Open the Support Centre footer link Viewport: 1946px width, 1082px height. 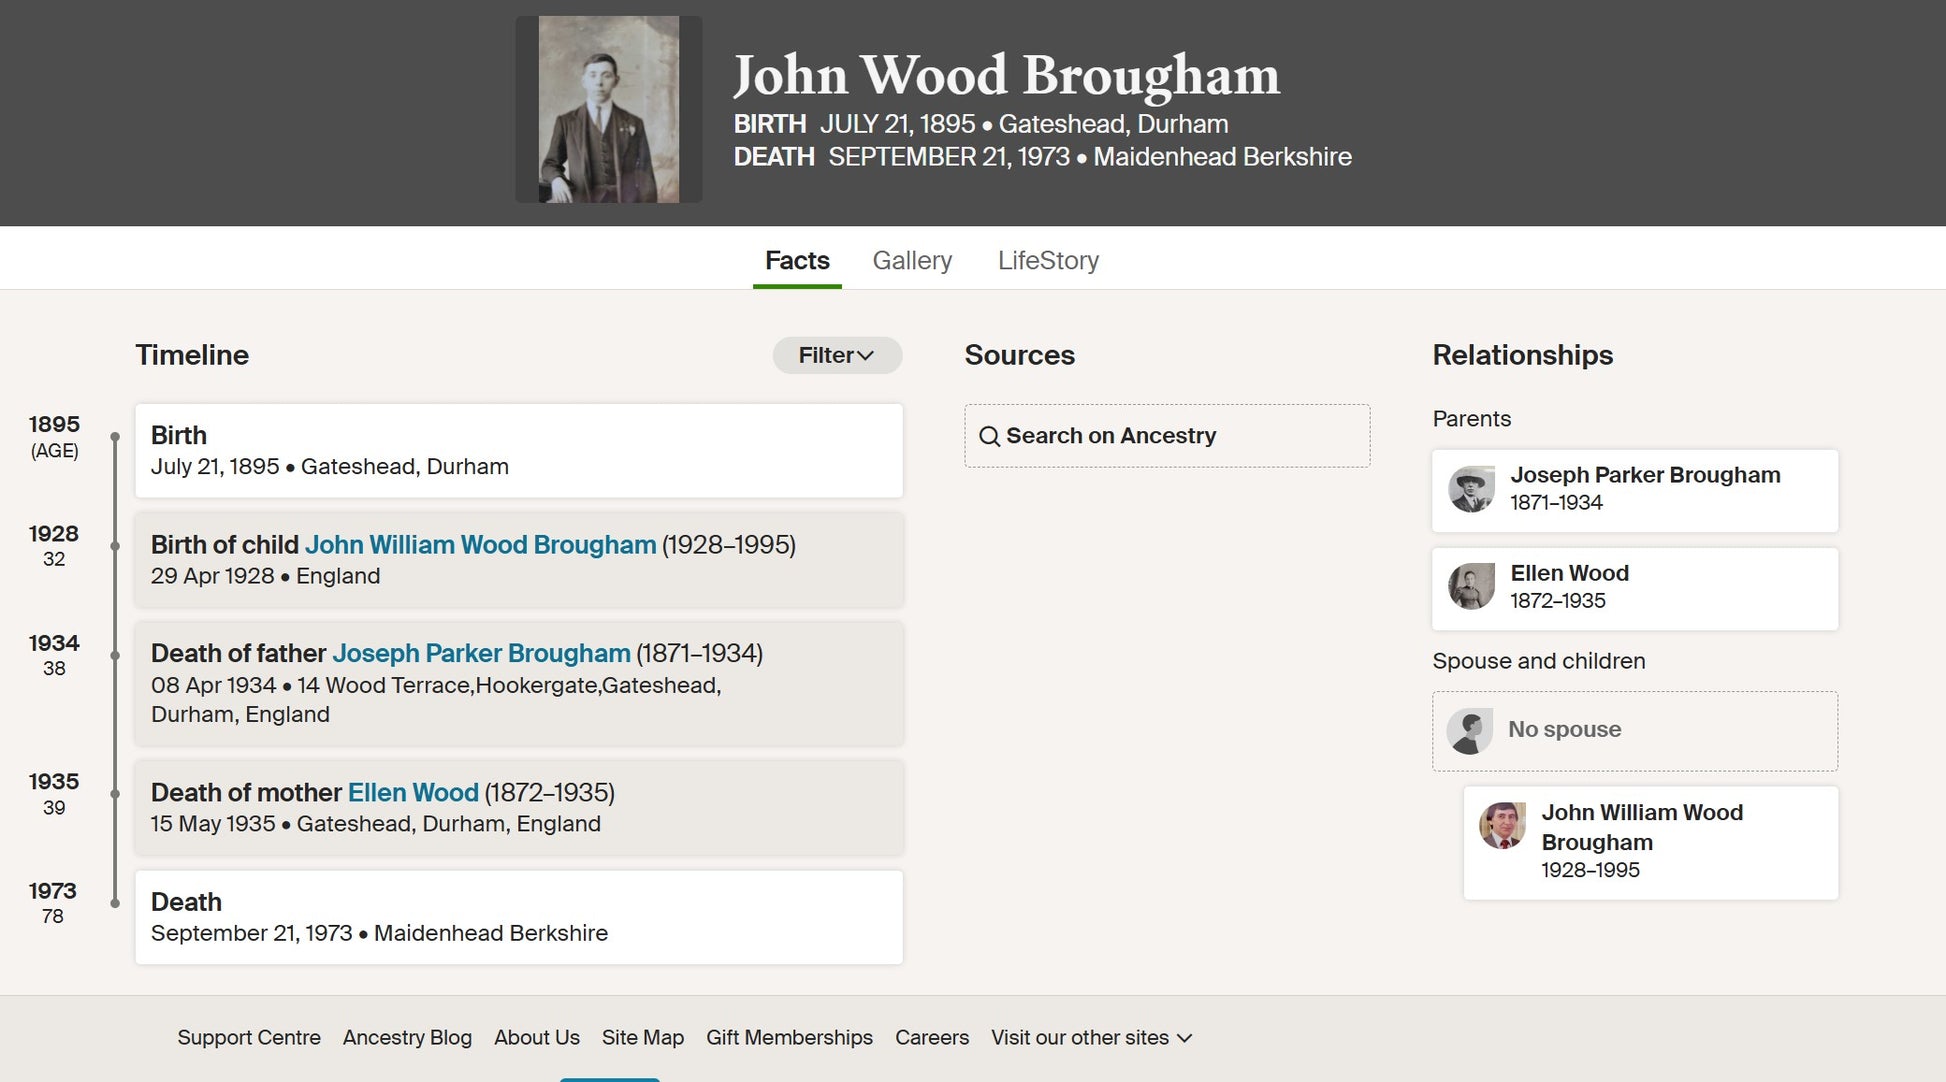click(x=249, y=1038)
